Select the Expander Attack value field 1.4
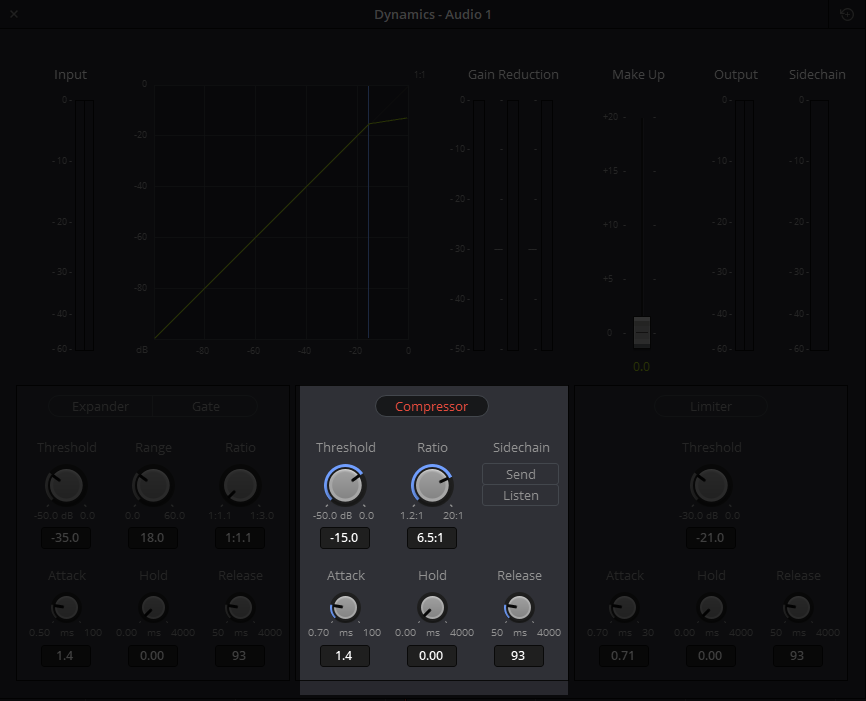This screenshot has width=866, height=701. point(66,656)
